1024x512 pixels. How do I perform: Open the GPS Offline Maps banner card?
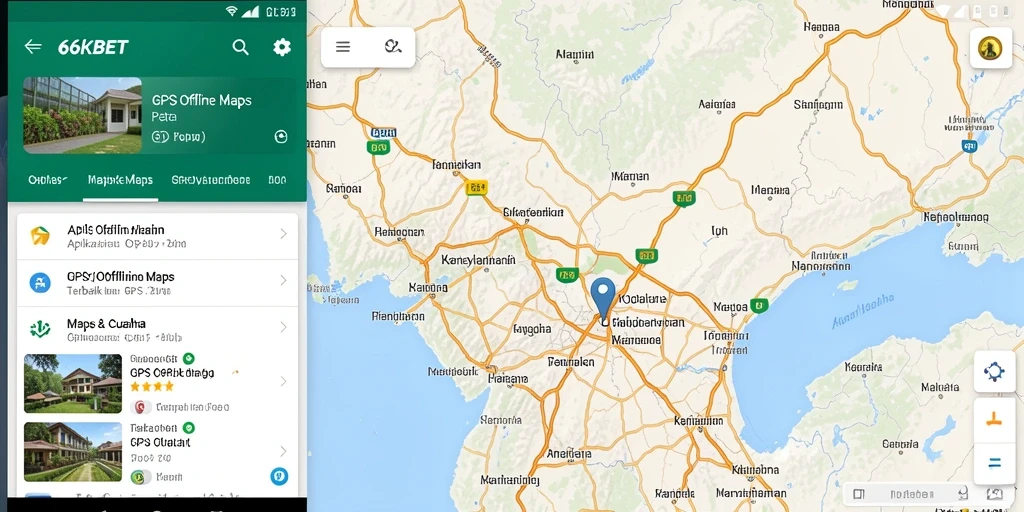[159, 116]
